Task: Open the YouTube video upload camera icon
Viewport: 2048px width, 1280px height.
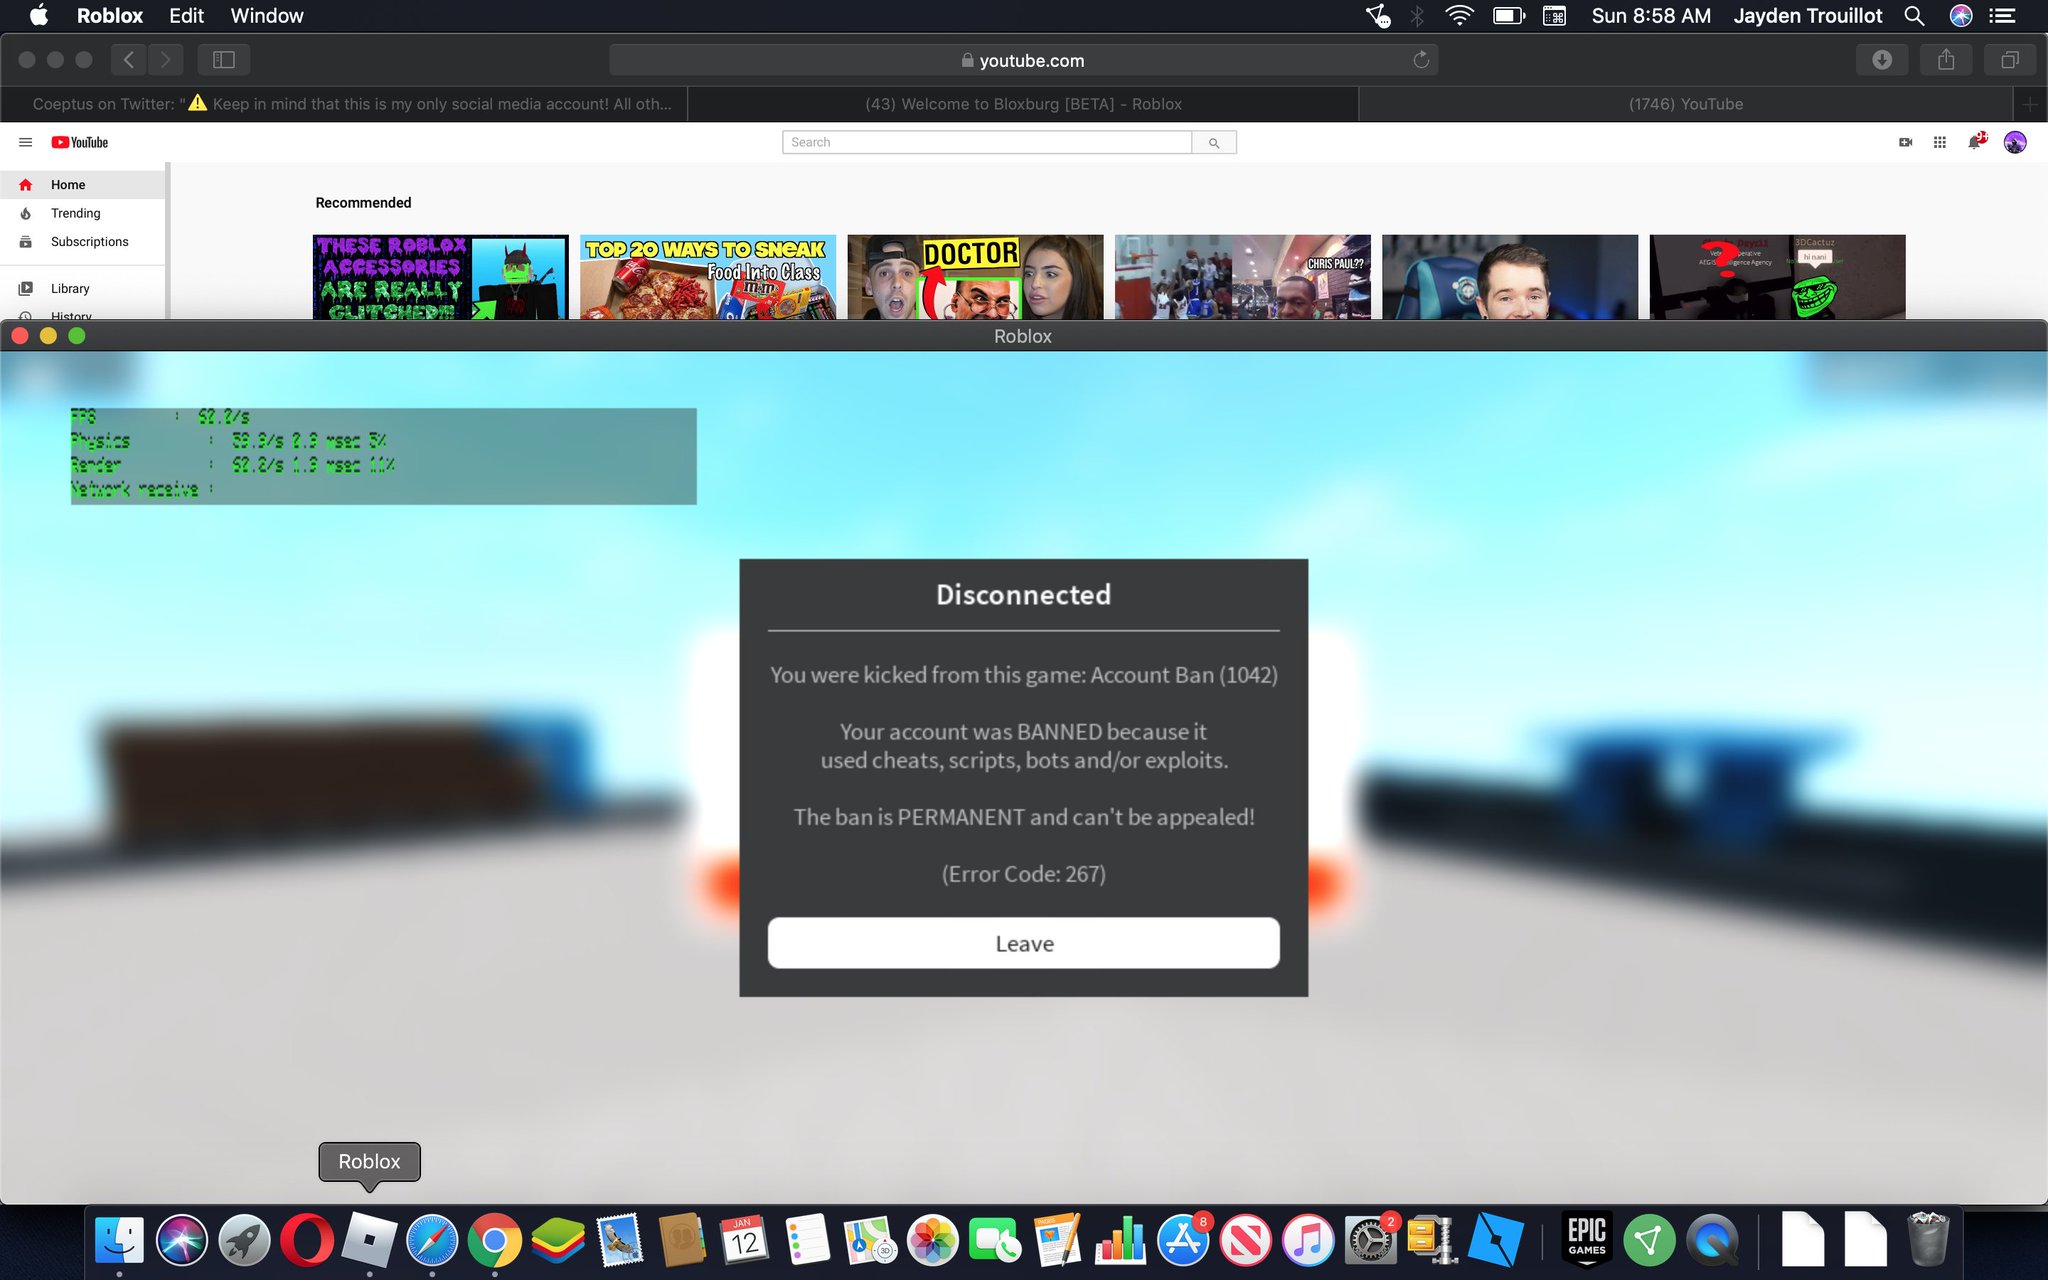Action: pyautogui.click(x=1905, y=142)
